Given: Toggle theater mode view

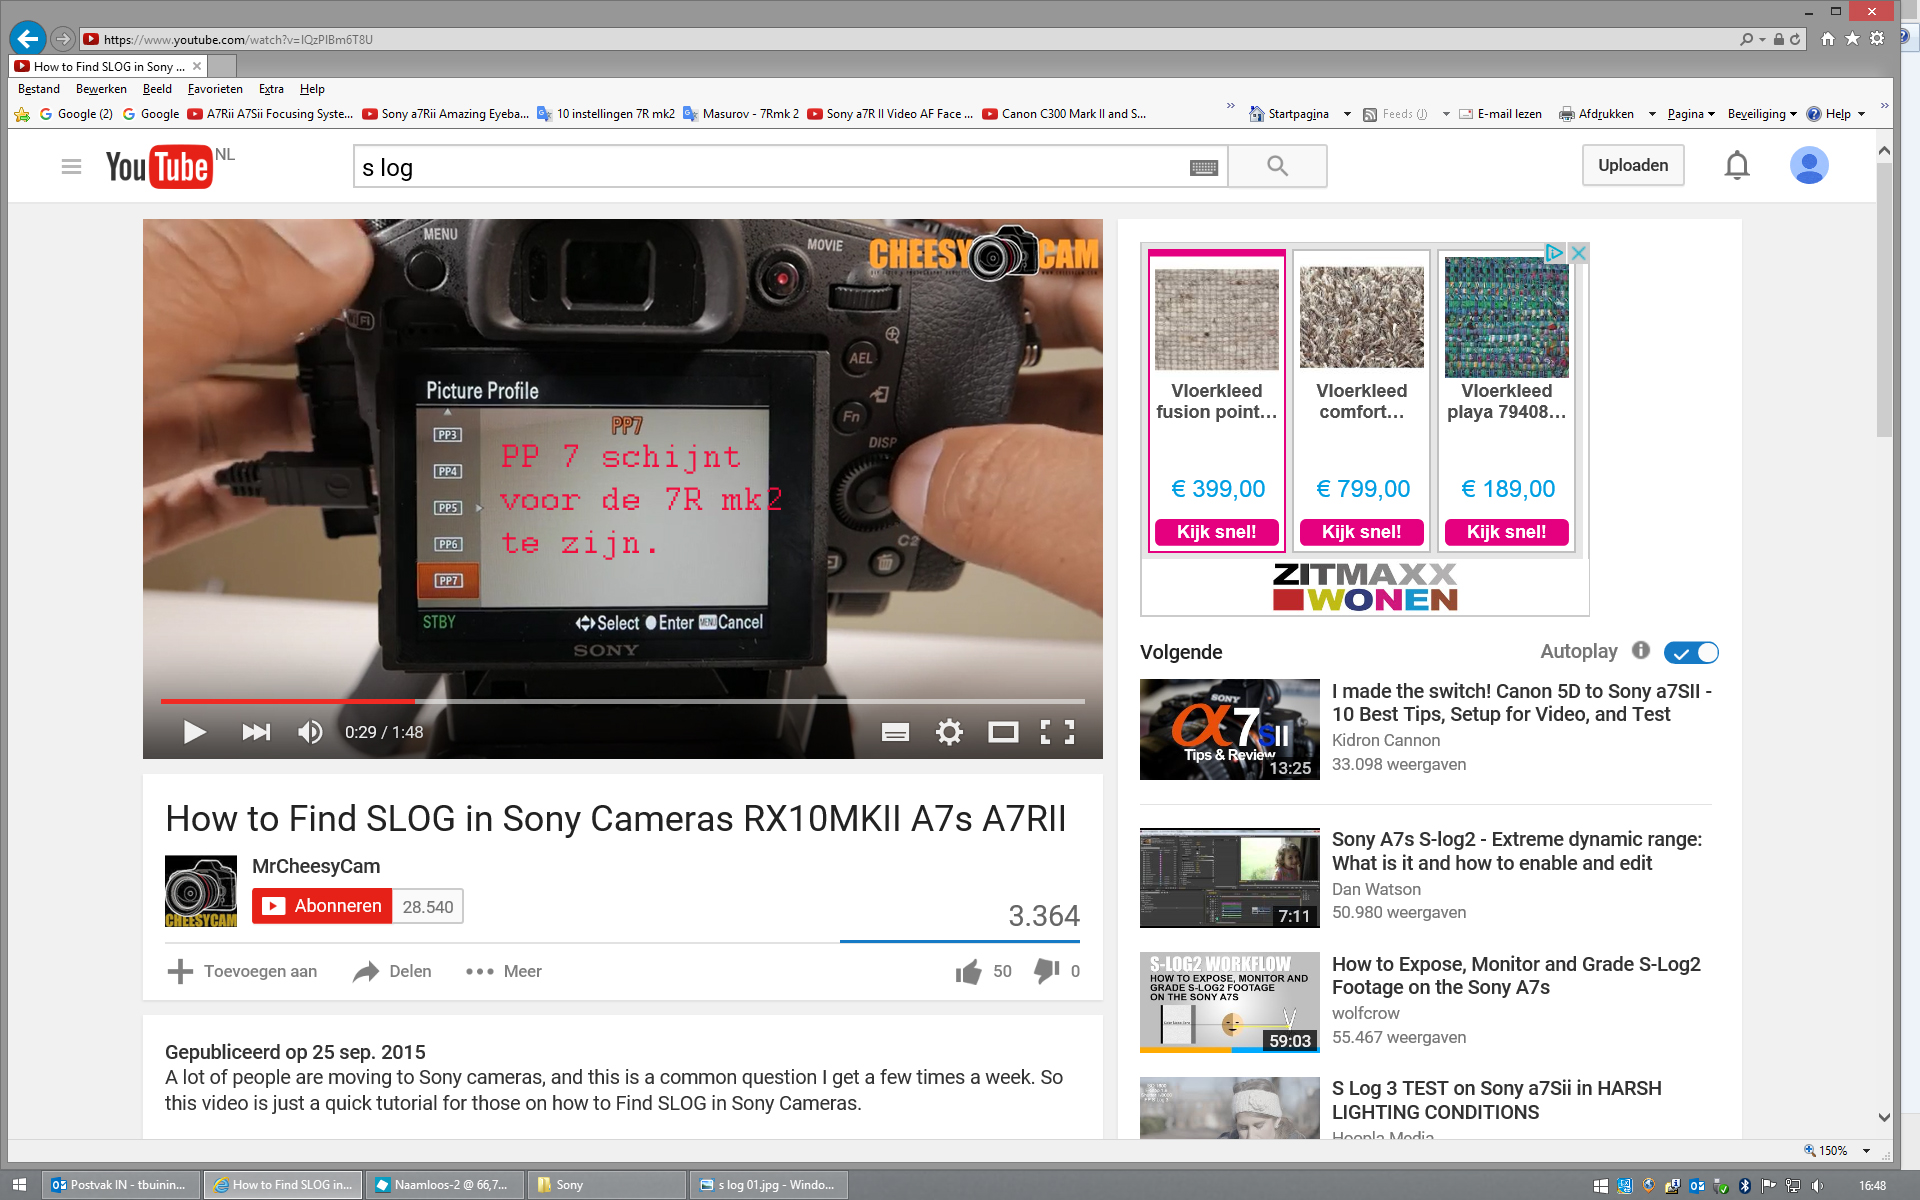Looking at the screenshot, I should pyautogui.click(x=1003, y=732).
